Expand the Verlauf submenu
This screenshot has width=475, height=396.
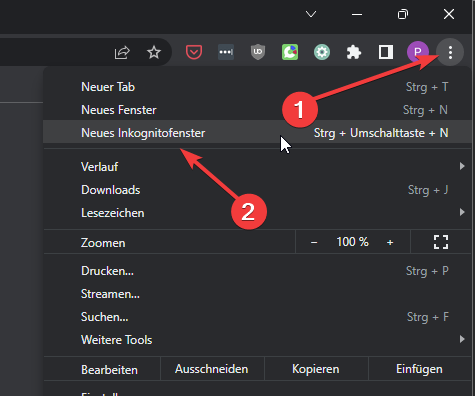(257, 166)
